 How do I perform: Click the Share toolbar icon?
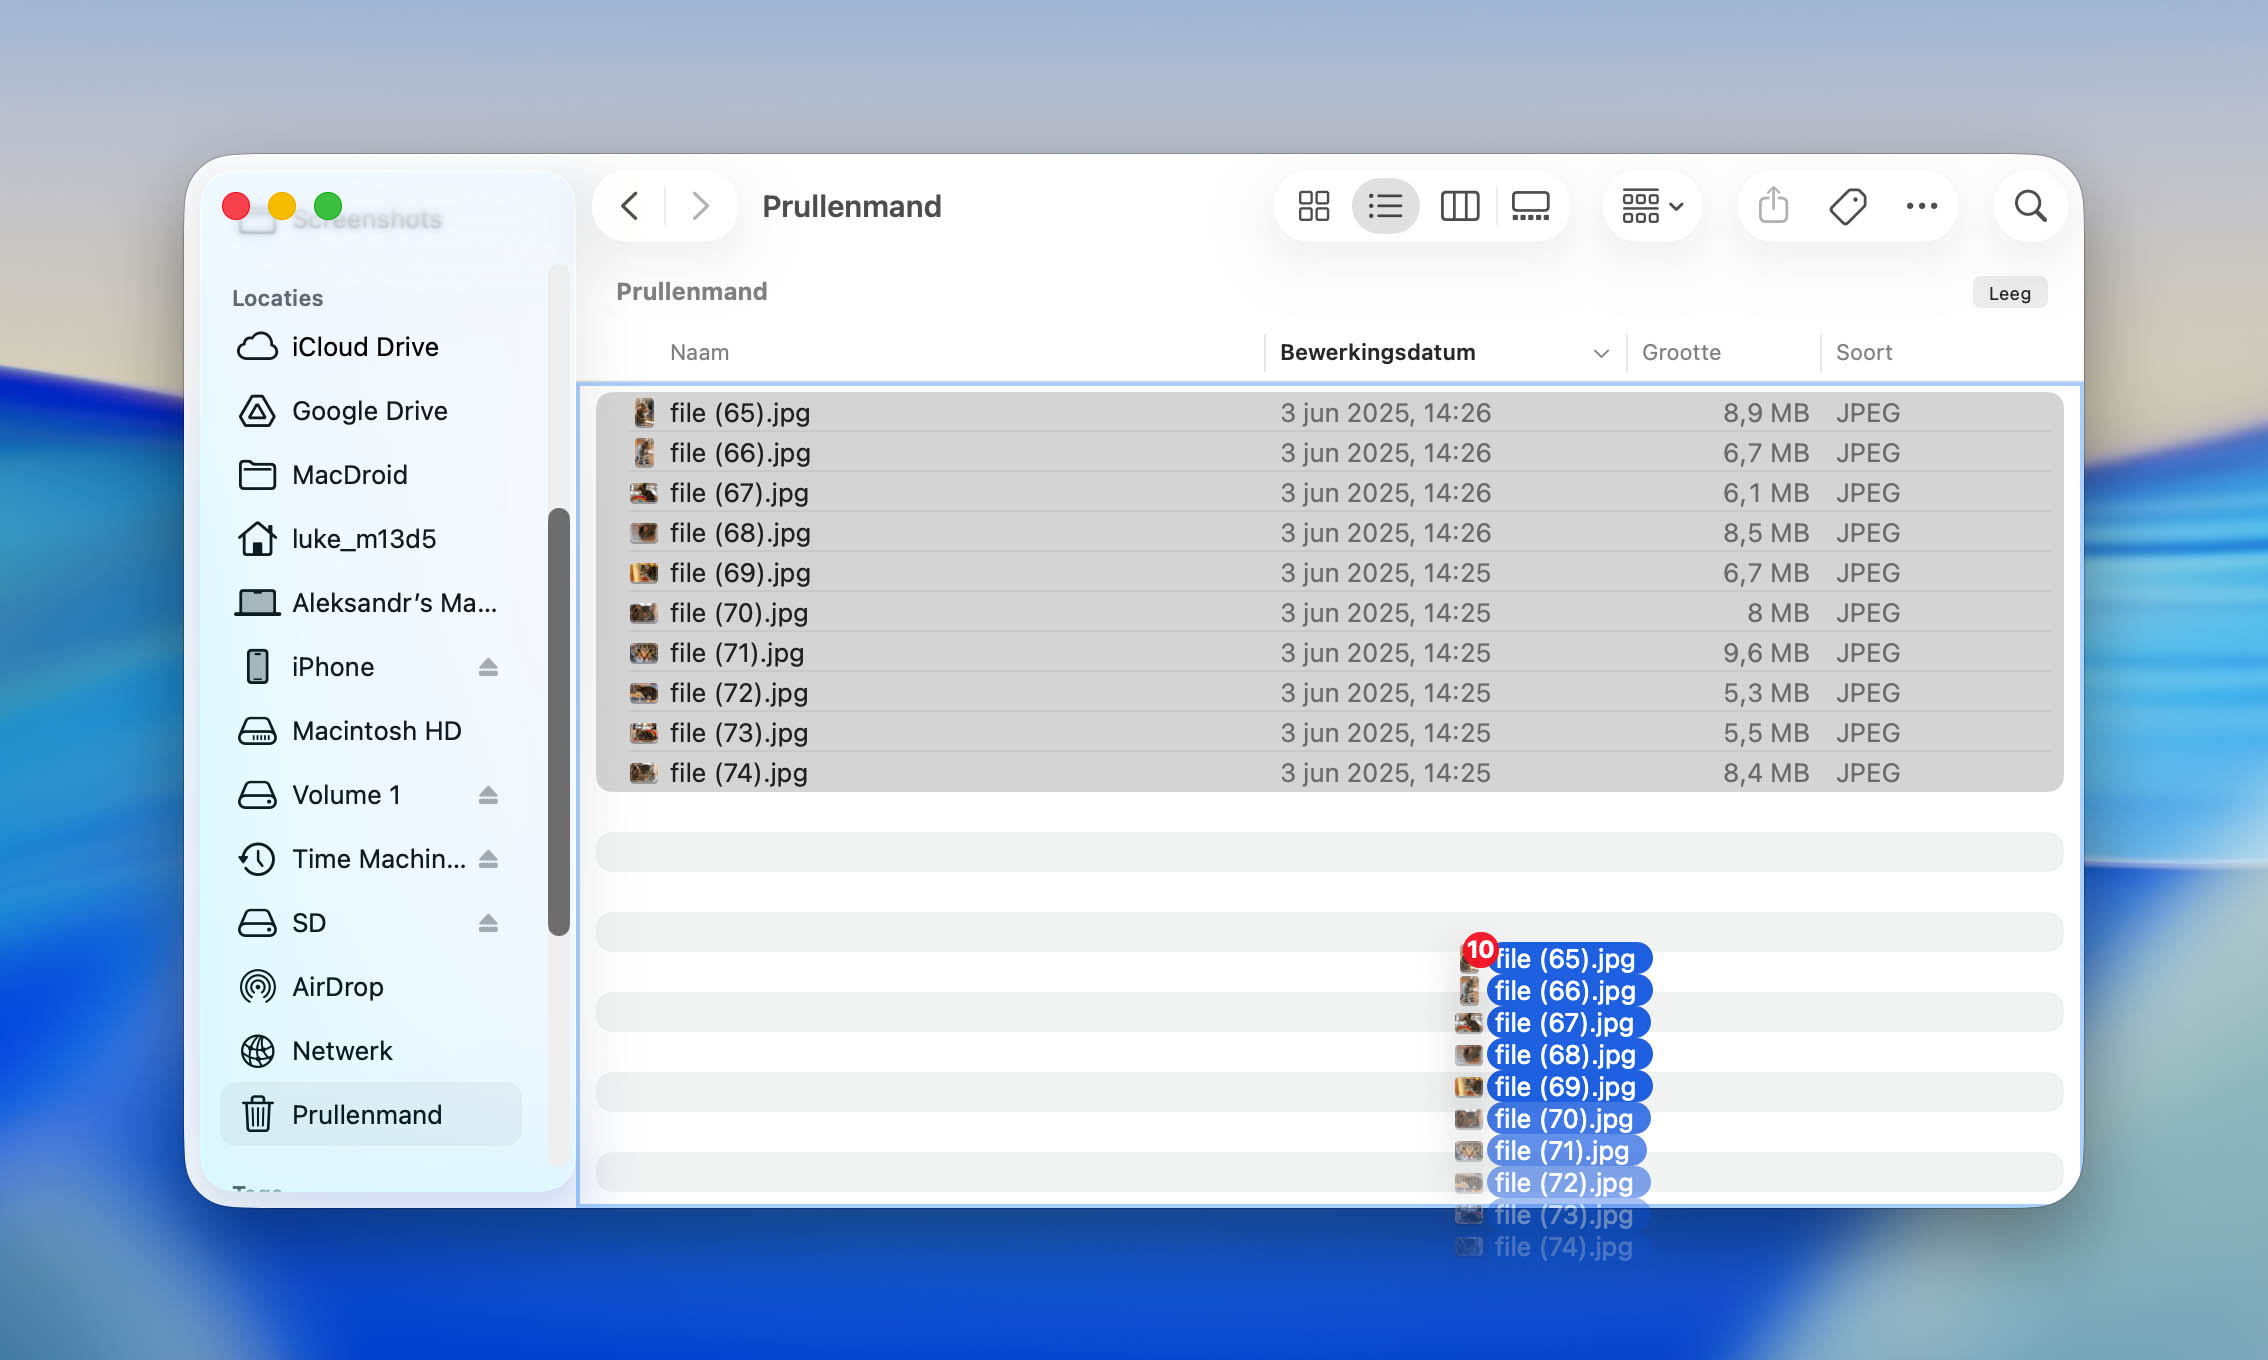[1773, 206]
